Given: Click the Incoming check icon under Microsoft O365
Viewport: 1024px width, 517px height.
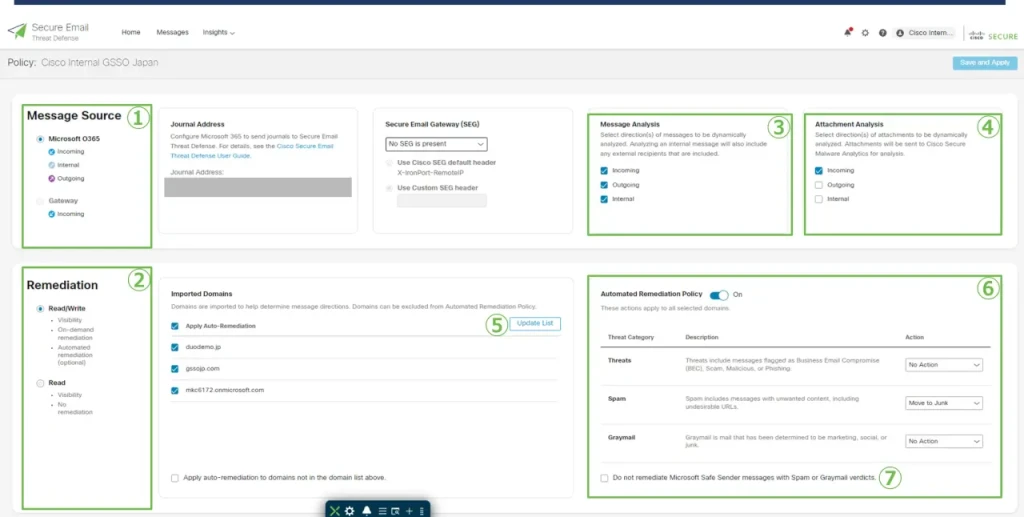Looking at the screenshot, I should [x=52, y=151].
